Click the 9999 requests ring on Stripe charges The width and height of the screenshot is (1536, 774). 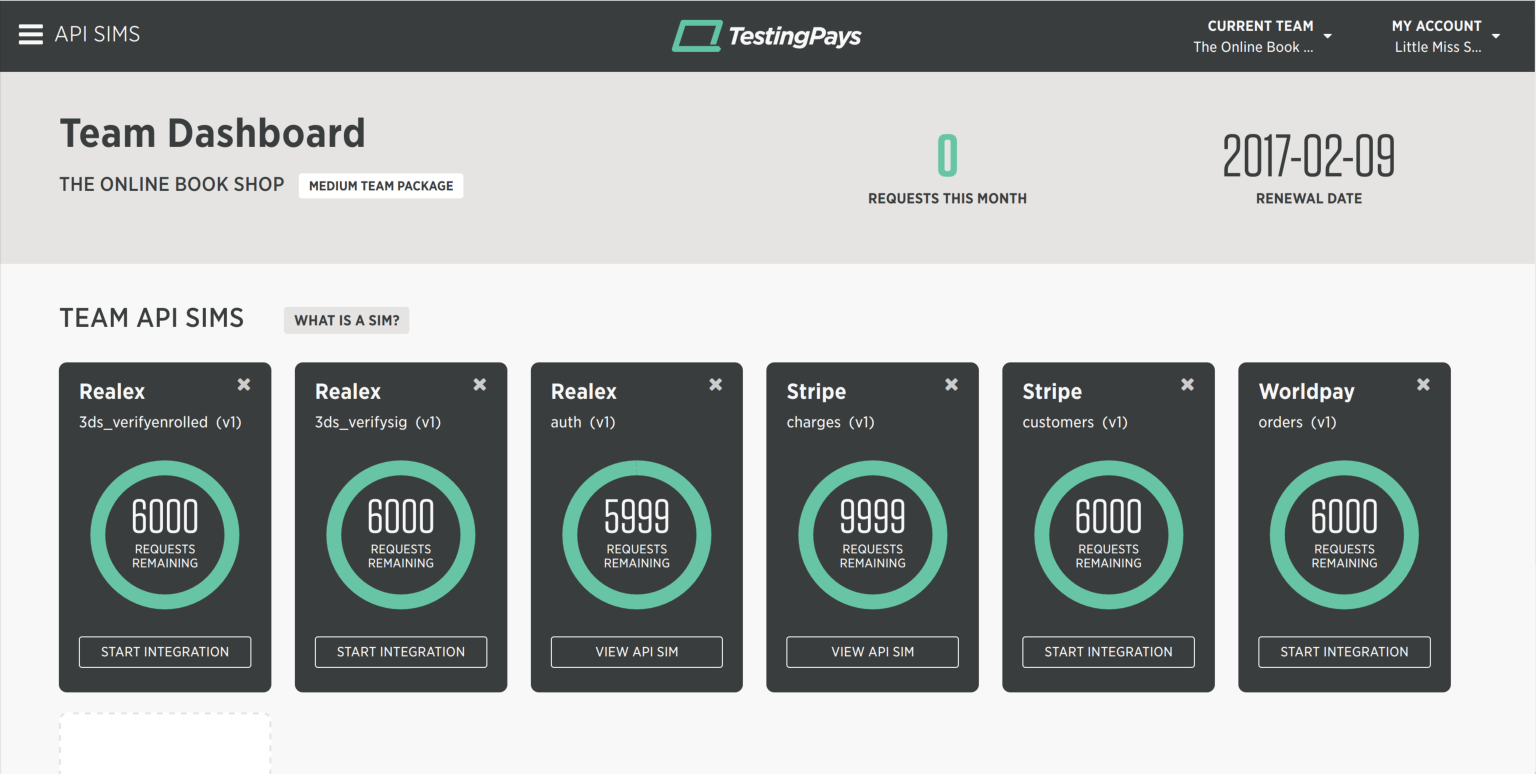tap(873, 535)
